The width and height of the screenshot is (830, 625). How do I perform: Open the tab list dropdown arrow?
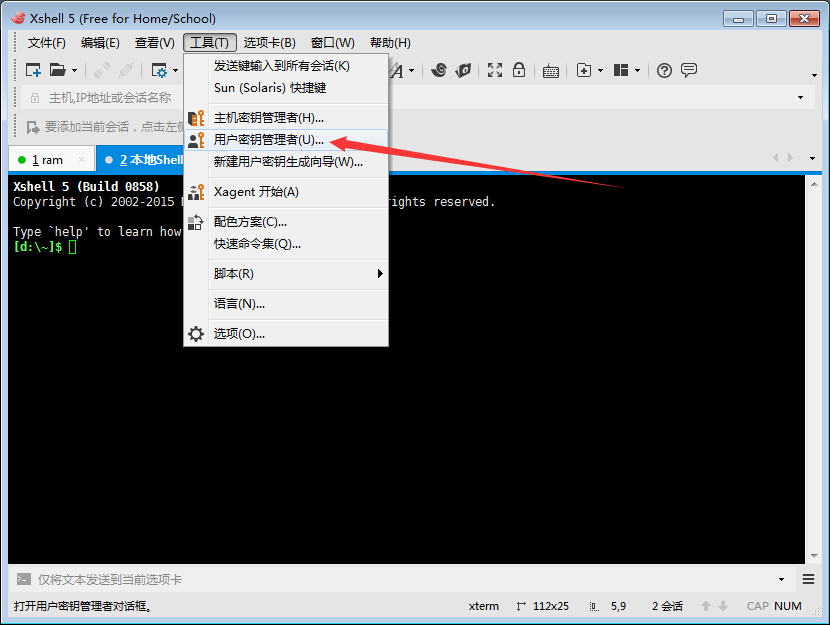(x=812, y=158)
